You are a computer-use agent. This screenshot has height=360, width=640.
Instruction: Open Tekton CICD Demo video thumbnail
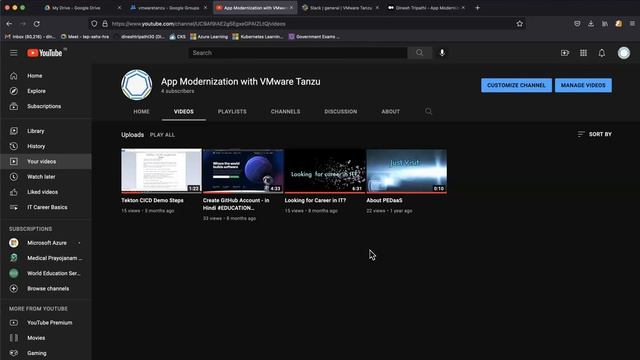[161, 171]
